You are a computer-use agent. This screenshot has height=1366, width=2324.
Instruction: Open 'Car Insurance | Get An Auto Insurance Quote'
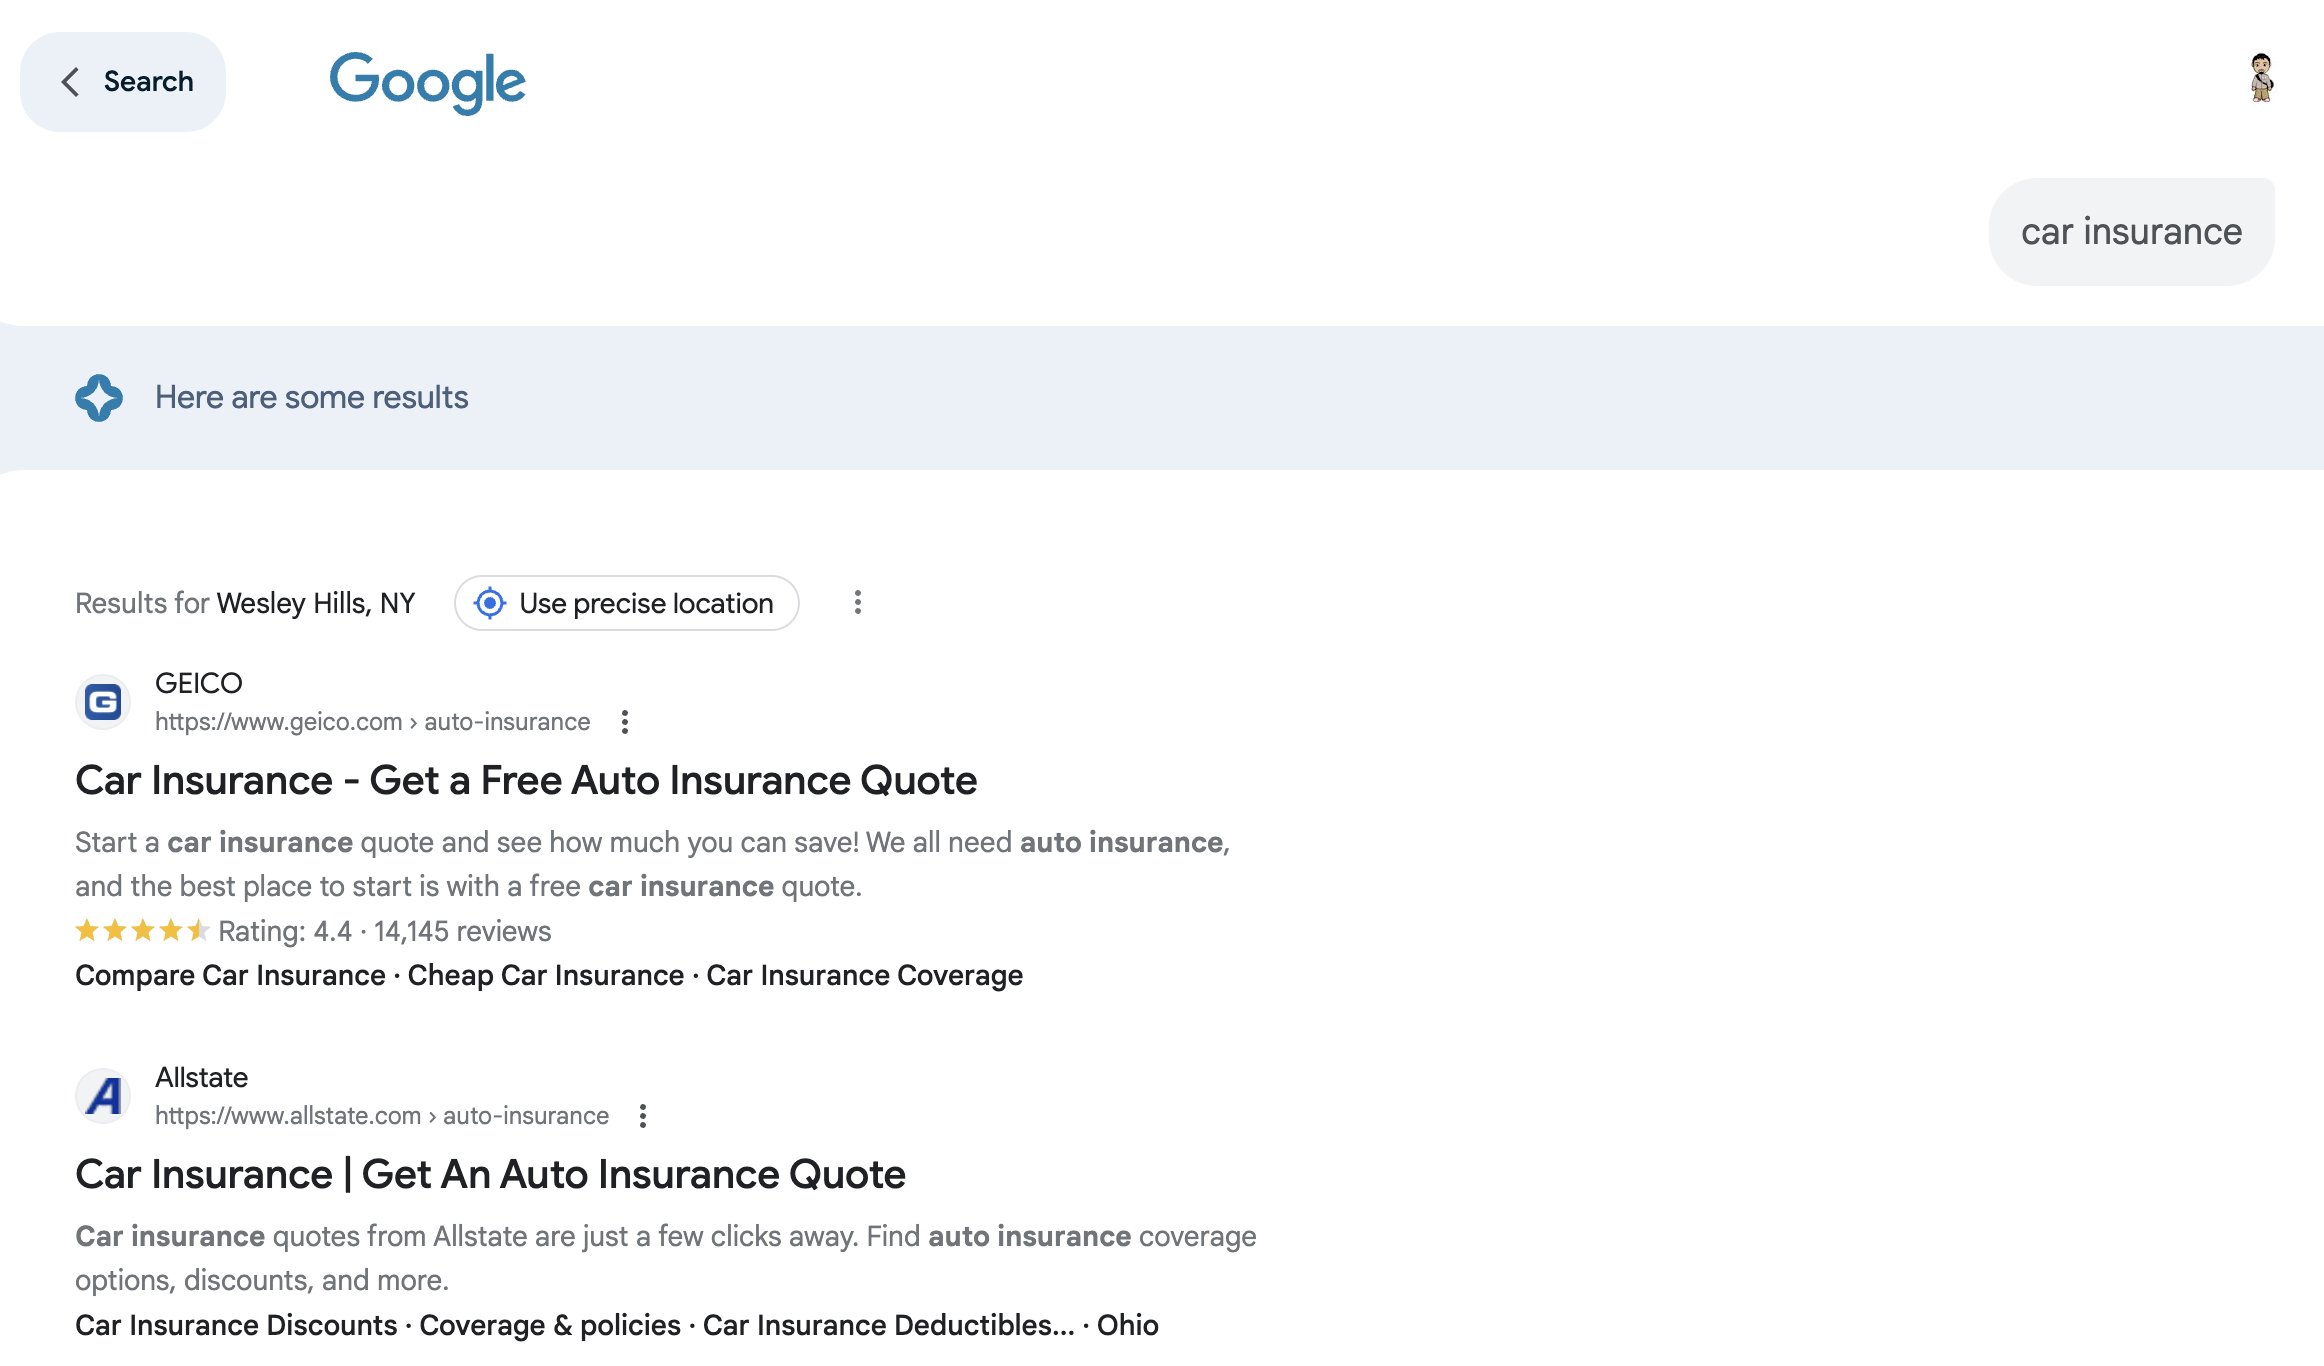(490, 1174)
